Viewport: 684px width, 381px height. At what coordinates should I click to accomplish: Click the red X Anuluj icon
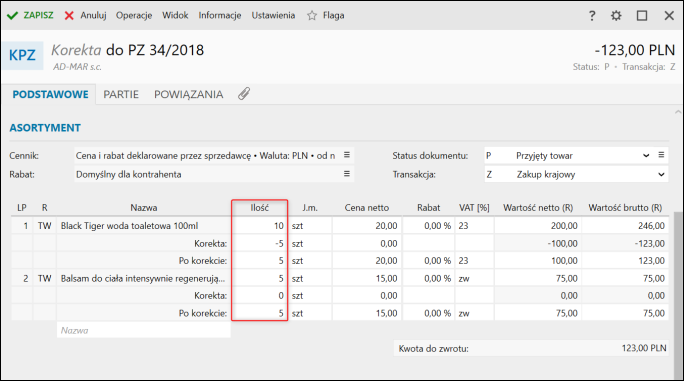pyautogui.click(x=69, y=16)
